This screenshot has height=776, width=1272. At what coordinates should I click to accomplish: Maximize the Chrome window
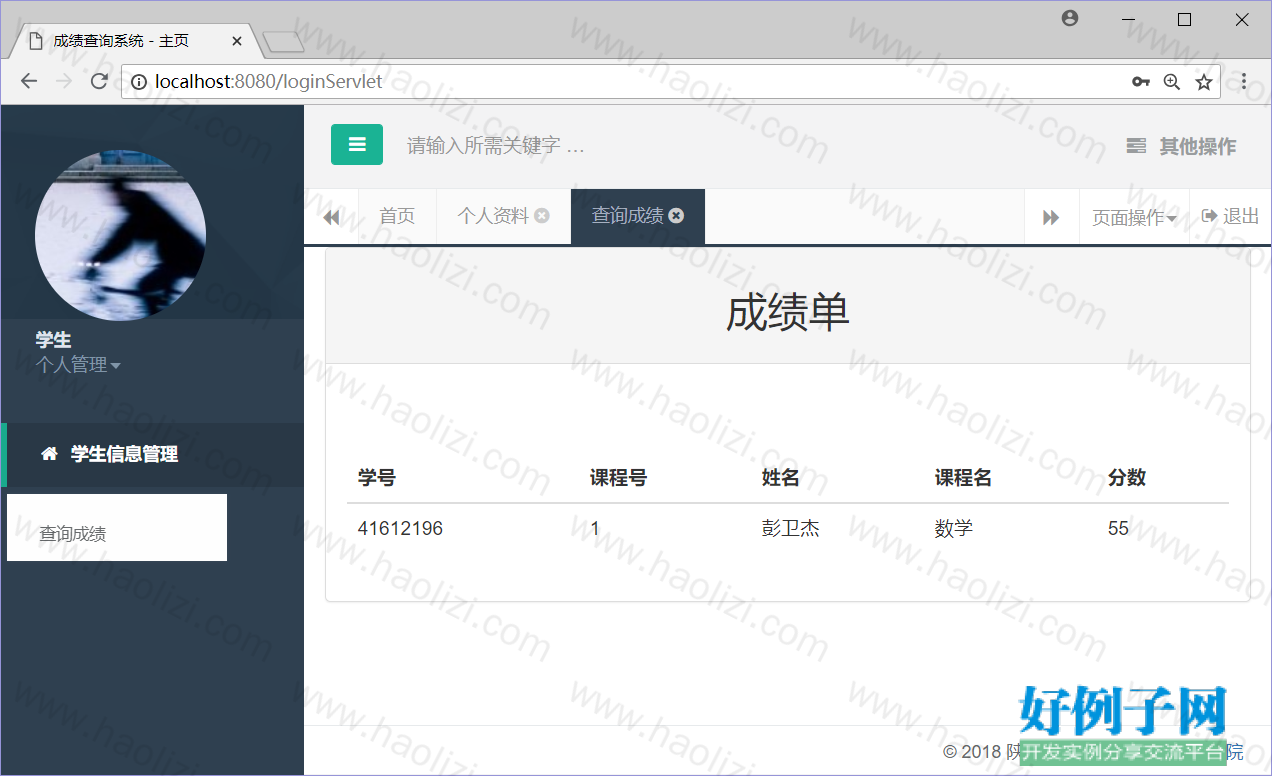pos(1185,19)
